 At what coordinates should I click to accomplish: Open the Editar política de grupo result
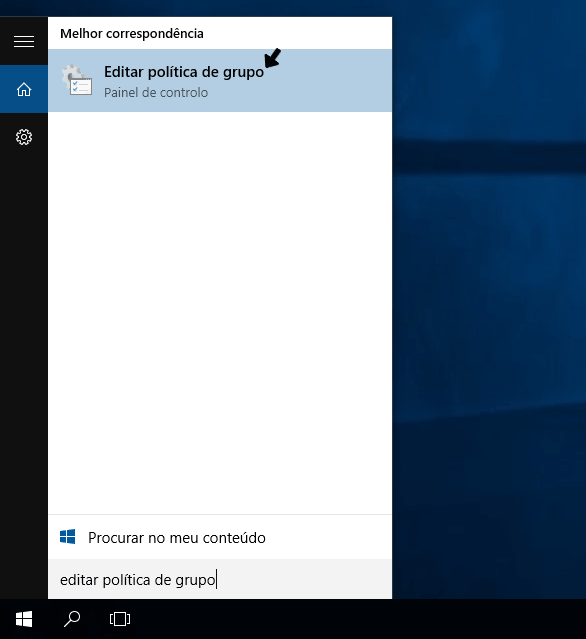(x=220, y=80)
